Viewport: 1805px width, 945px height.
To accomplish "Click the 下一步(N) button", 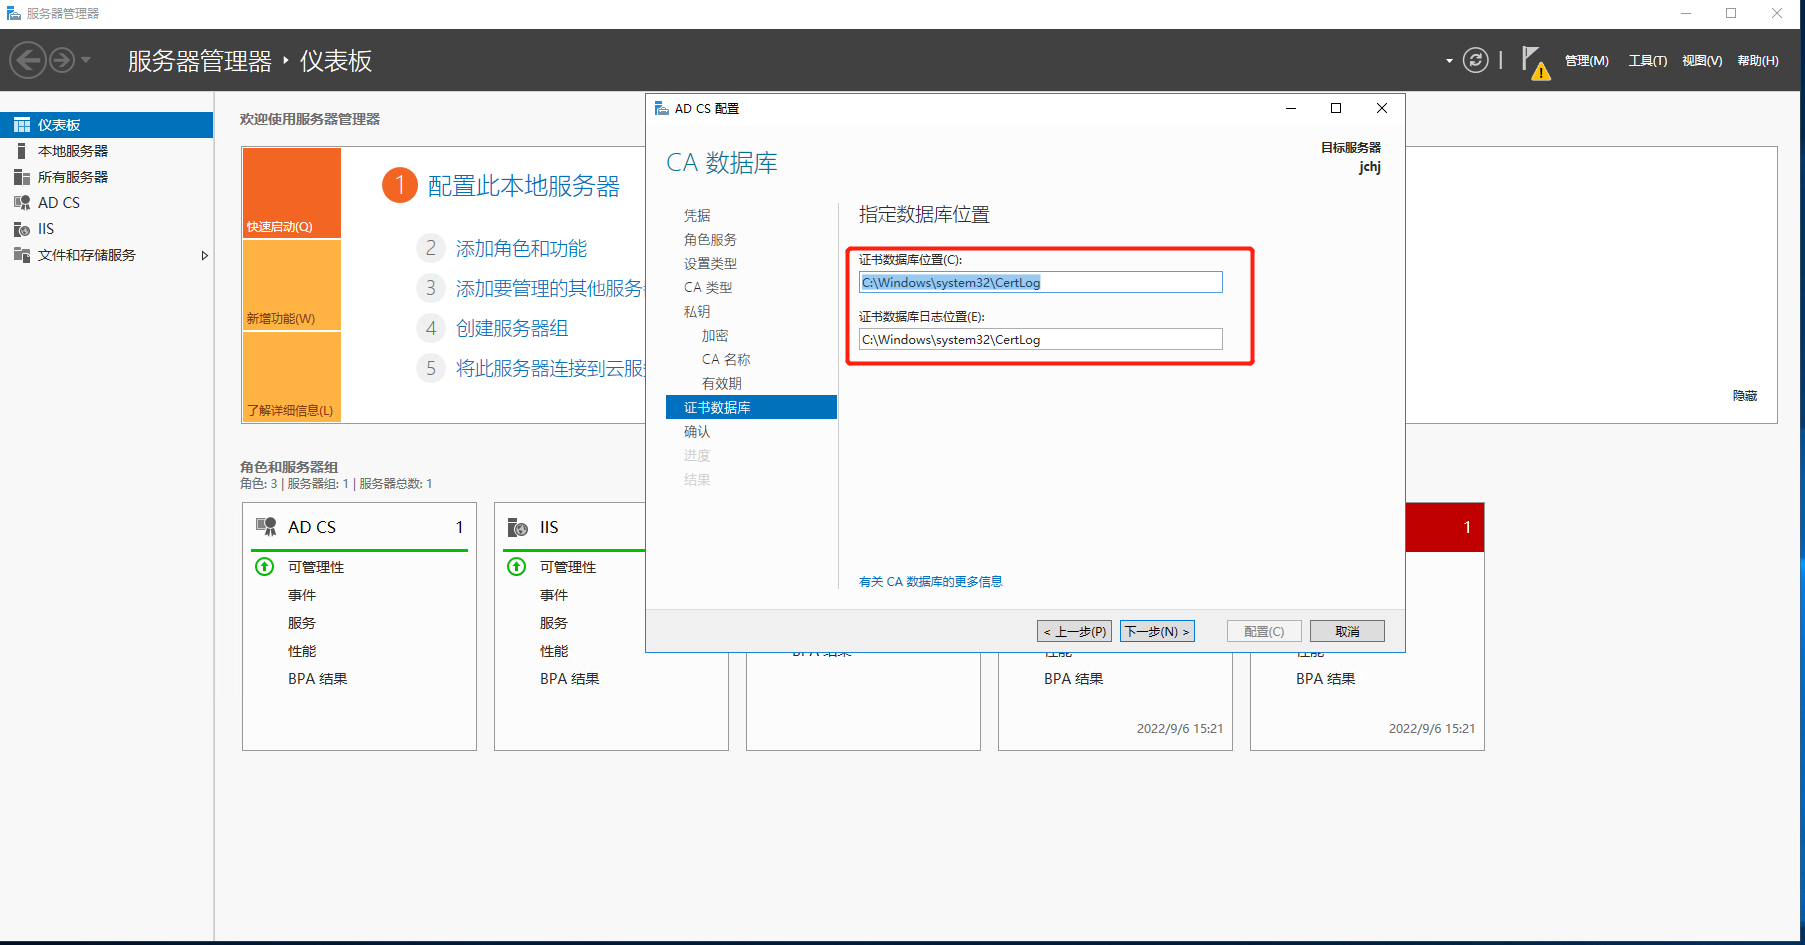I will click(x=1157, y=631).
